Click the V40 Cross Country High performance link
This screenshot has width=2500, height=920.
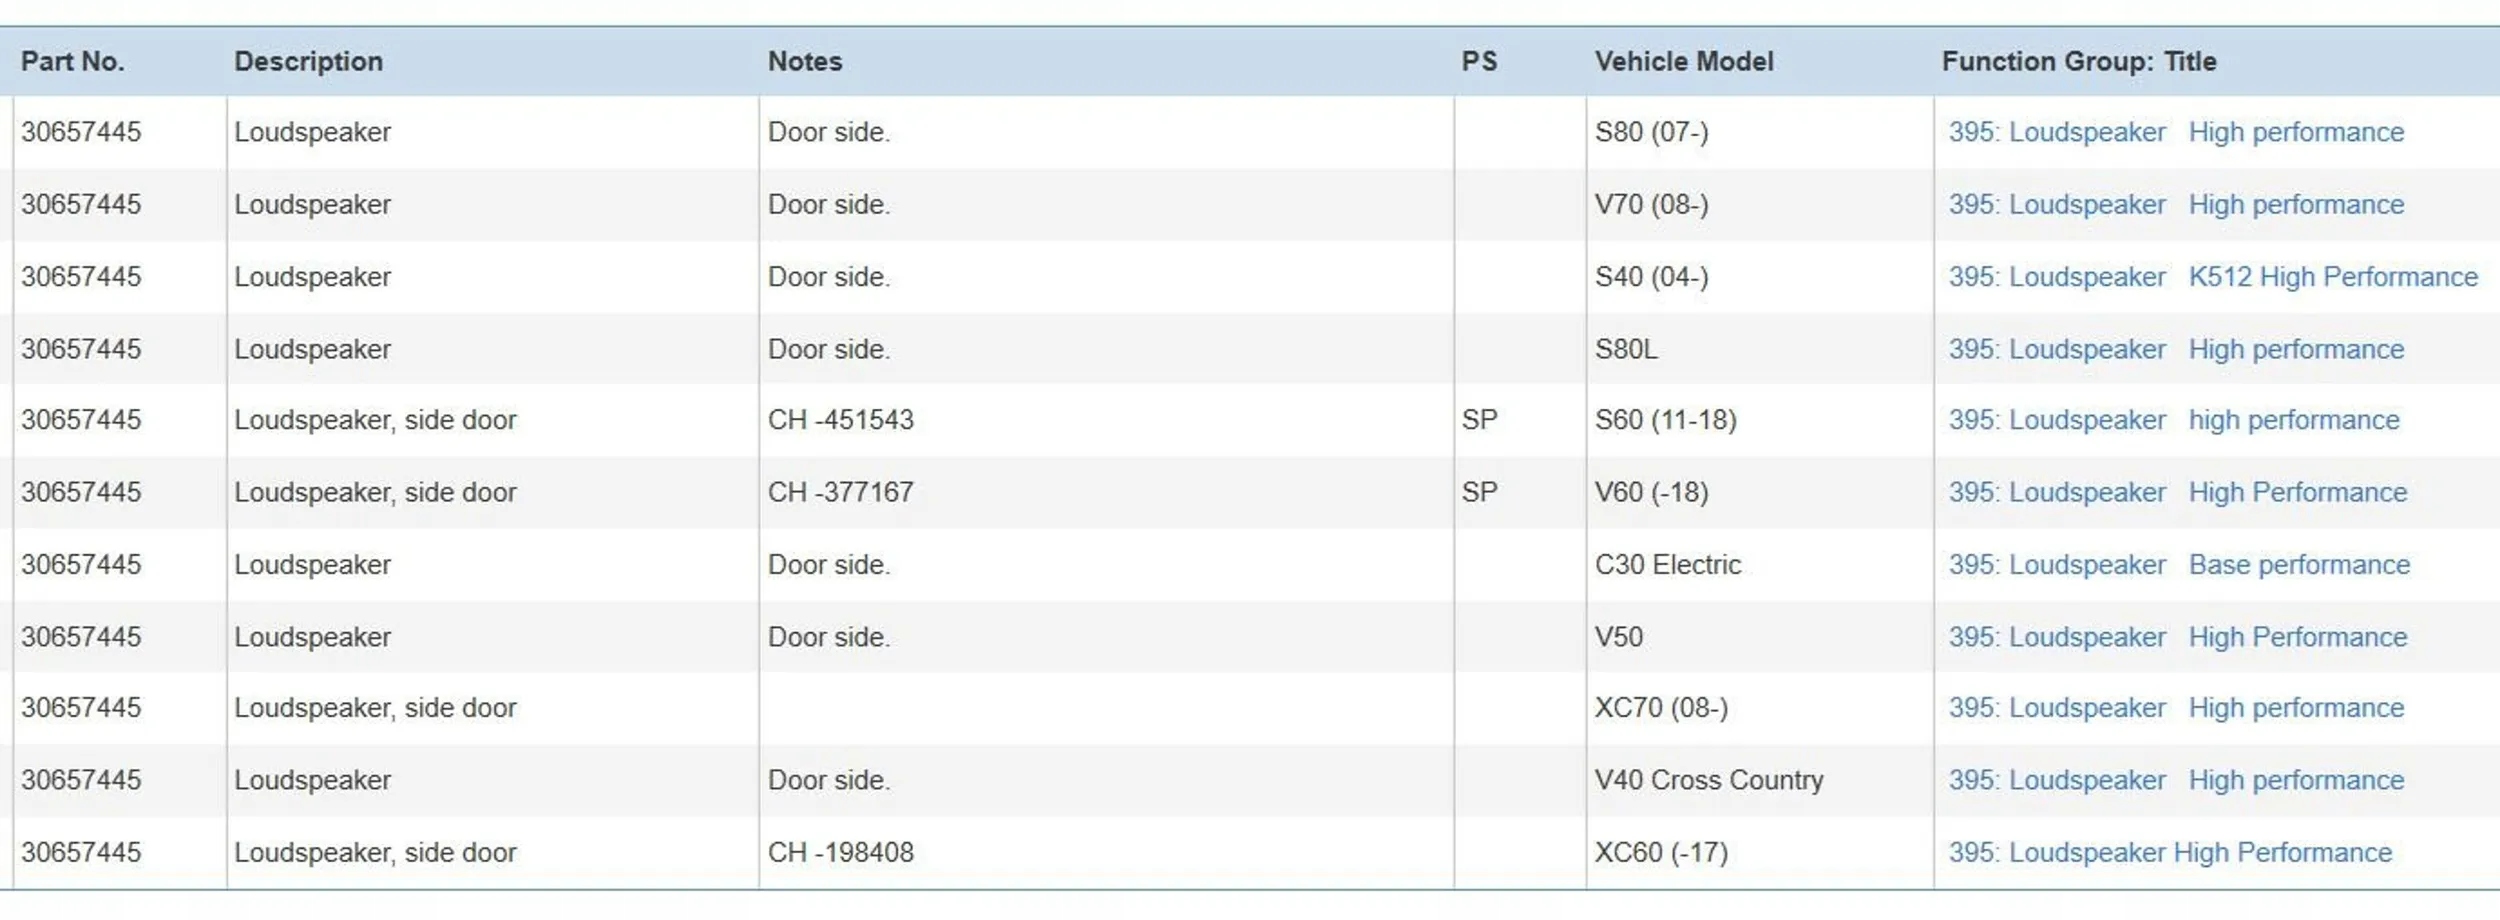2296,780
